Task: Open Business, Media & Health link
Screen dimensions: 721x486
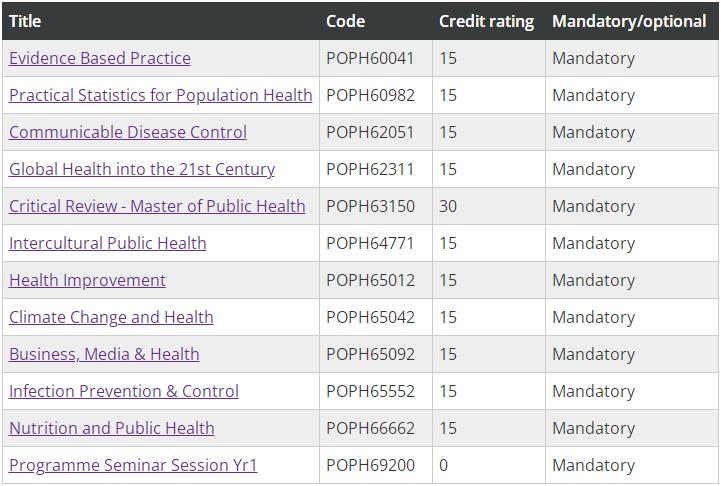Action: pyautogui.click(x=104, y=354)
